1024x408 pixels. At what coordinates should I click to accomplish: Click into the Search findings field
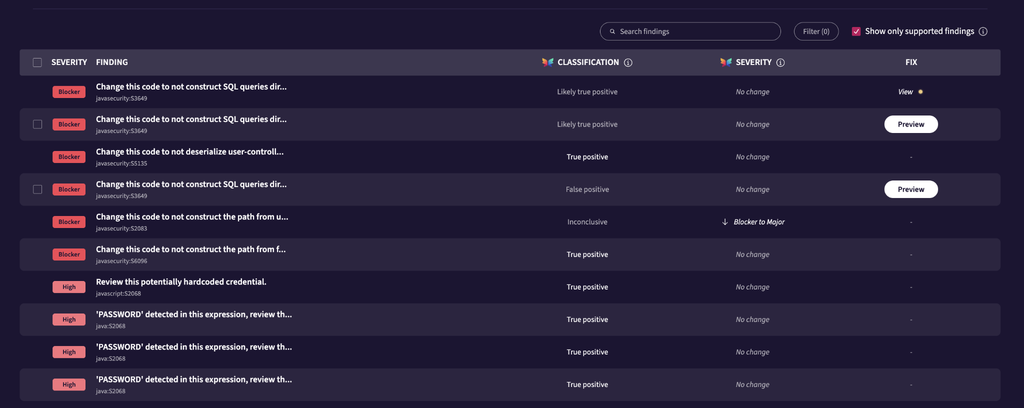pos(690,31)
